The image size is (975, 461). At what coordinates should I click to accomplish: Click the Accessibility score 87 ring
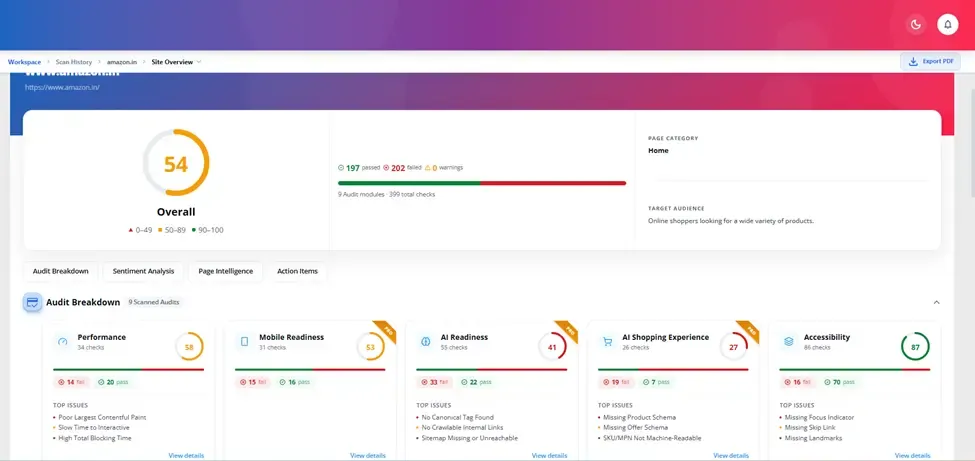pos(915,347)
